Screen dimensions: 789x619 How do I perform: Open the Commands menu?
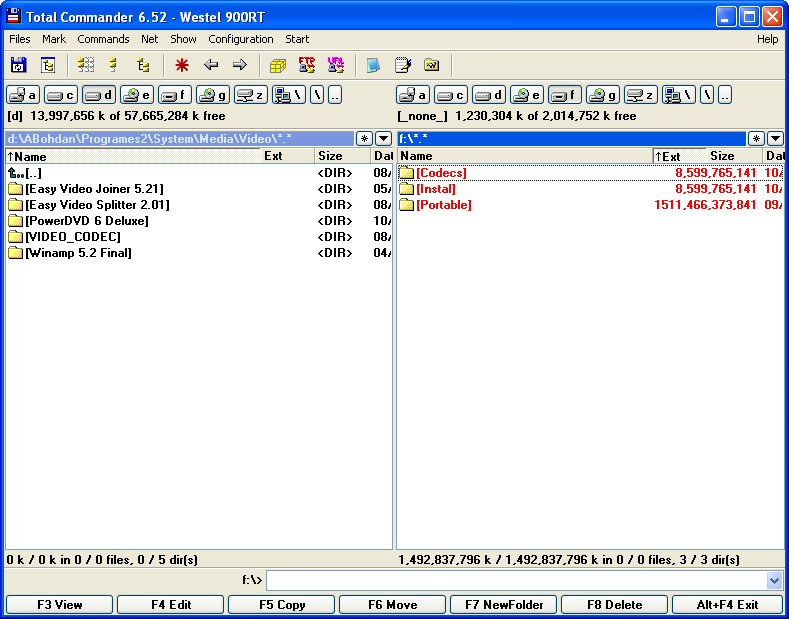tap(103, 39)
